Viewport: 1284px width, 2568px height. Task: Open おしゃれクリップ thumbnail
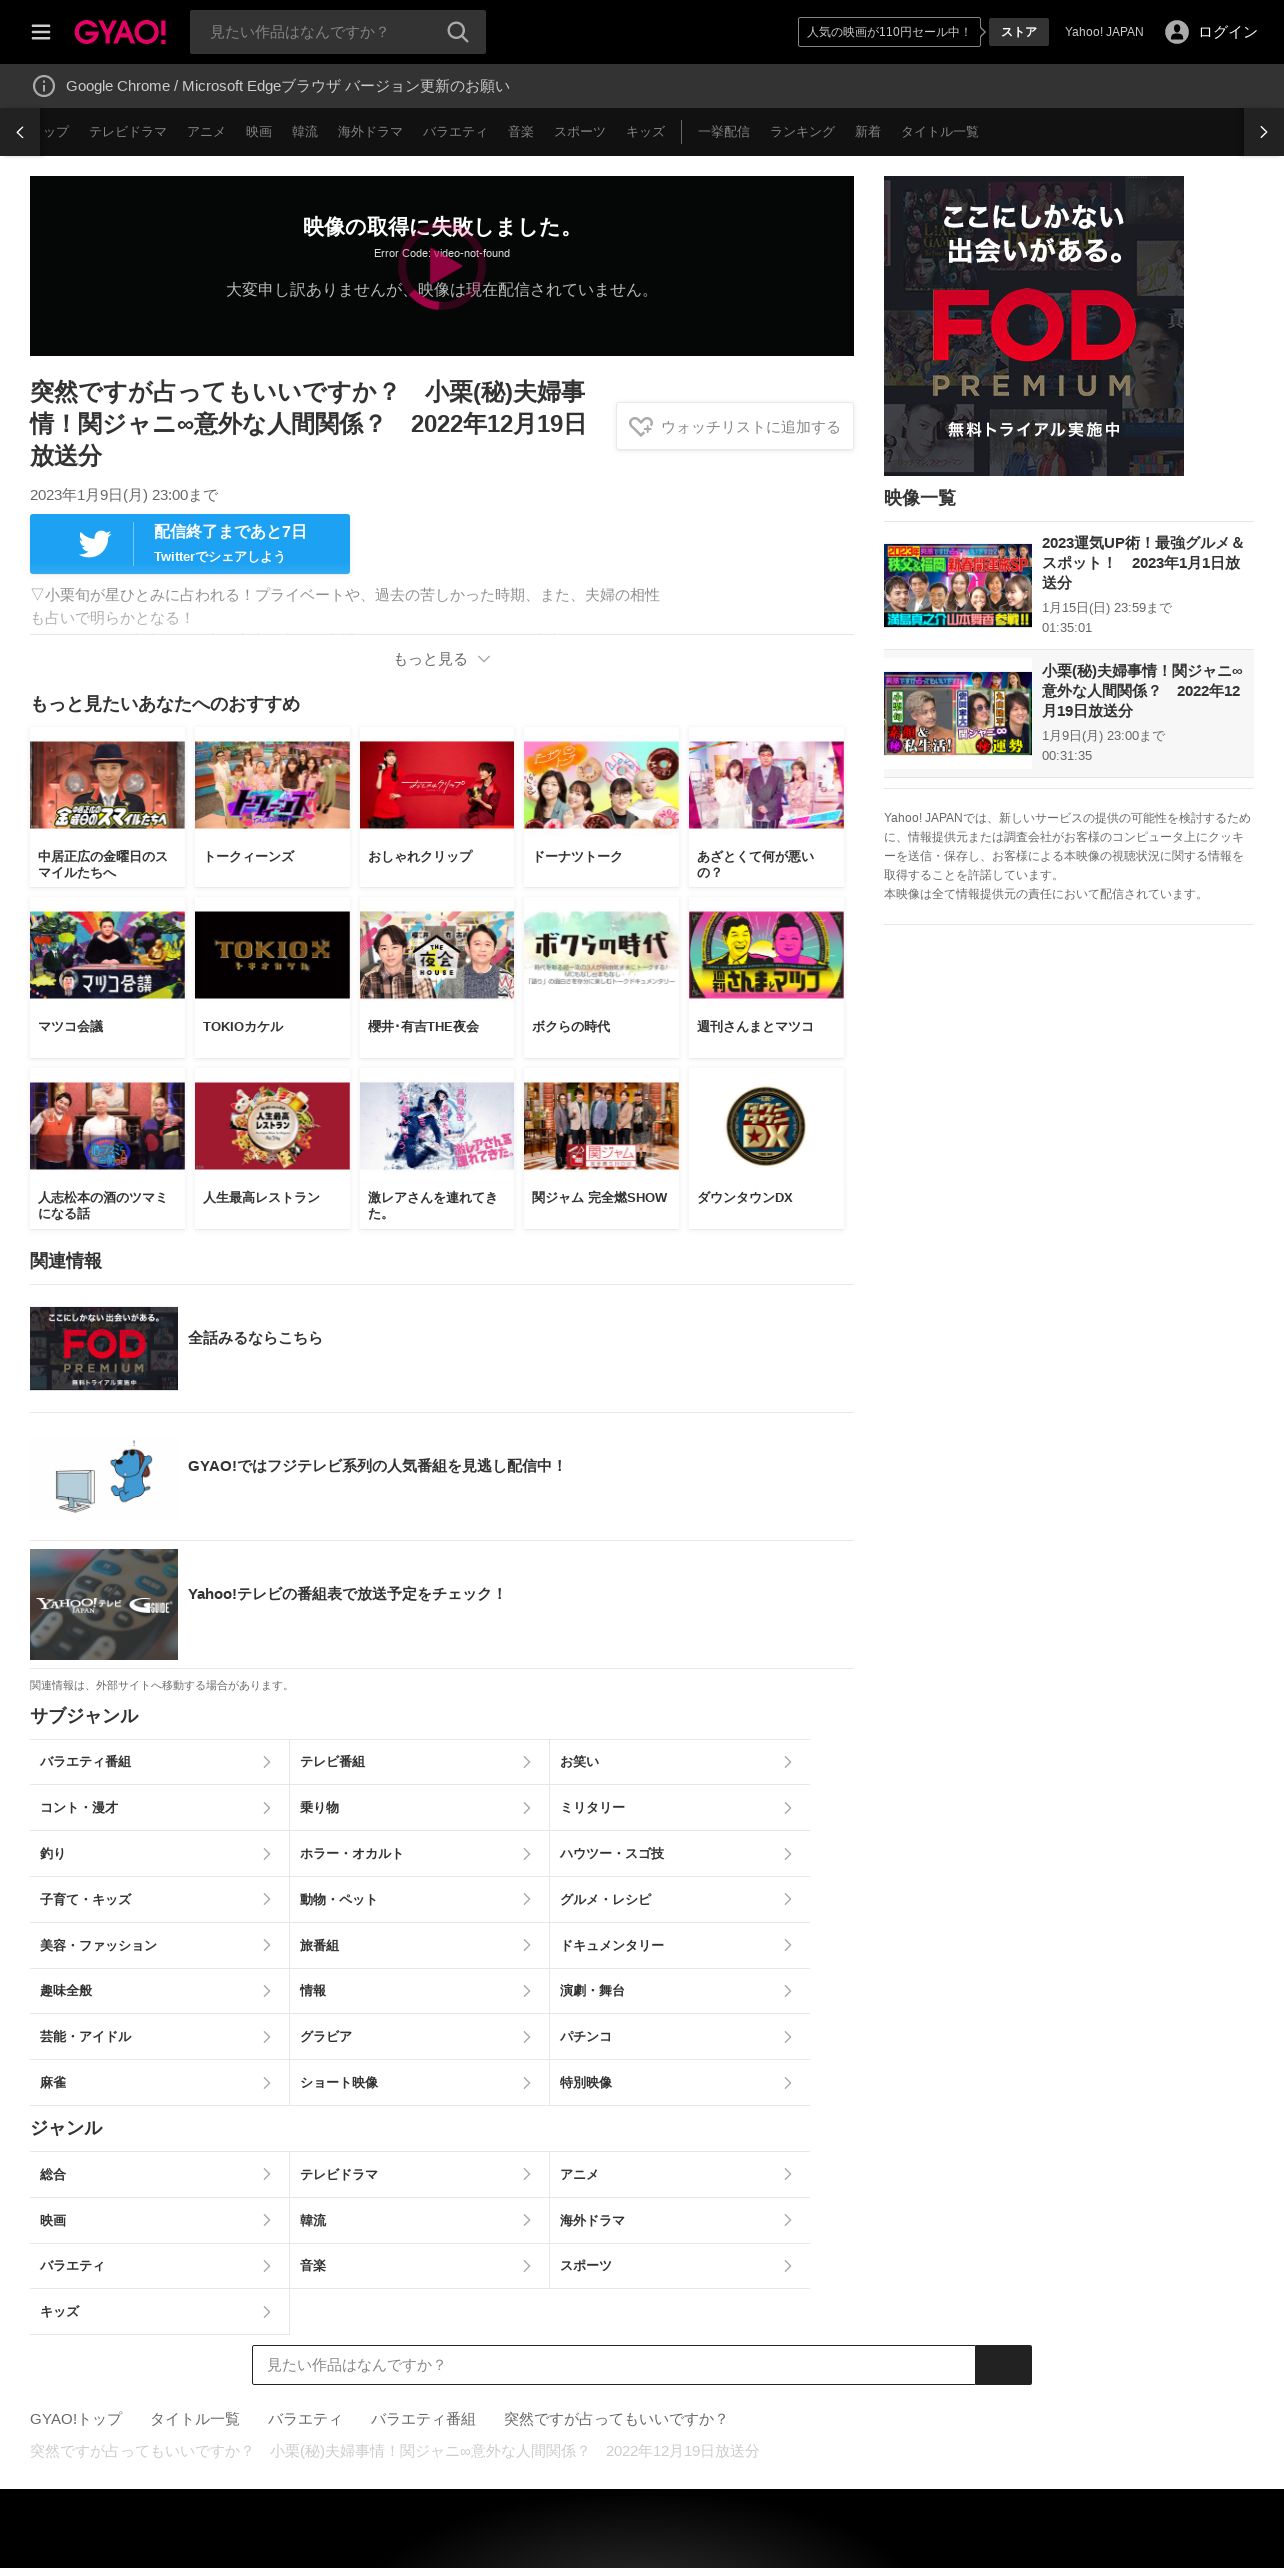(x=437, y=785)
